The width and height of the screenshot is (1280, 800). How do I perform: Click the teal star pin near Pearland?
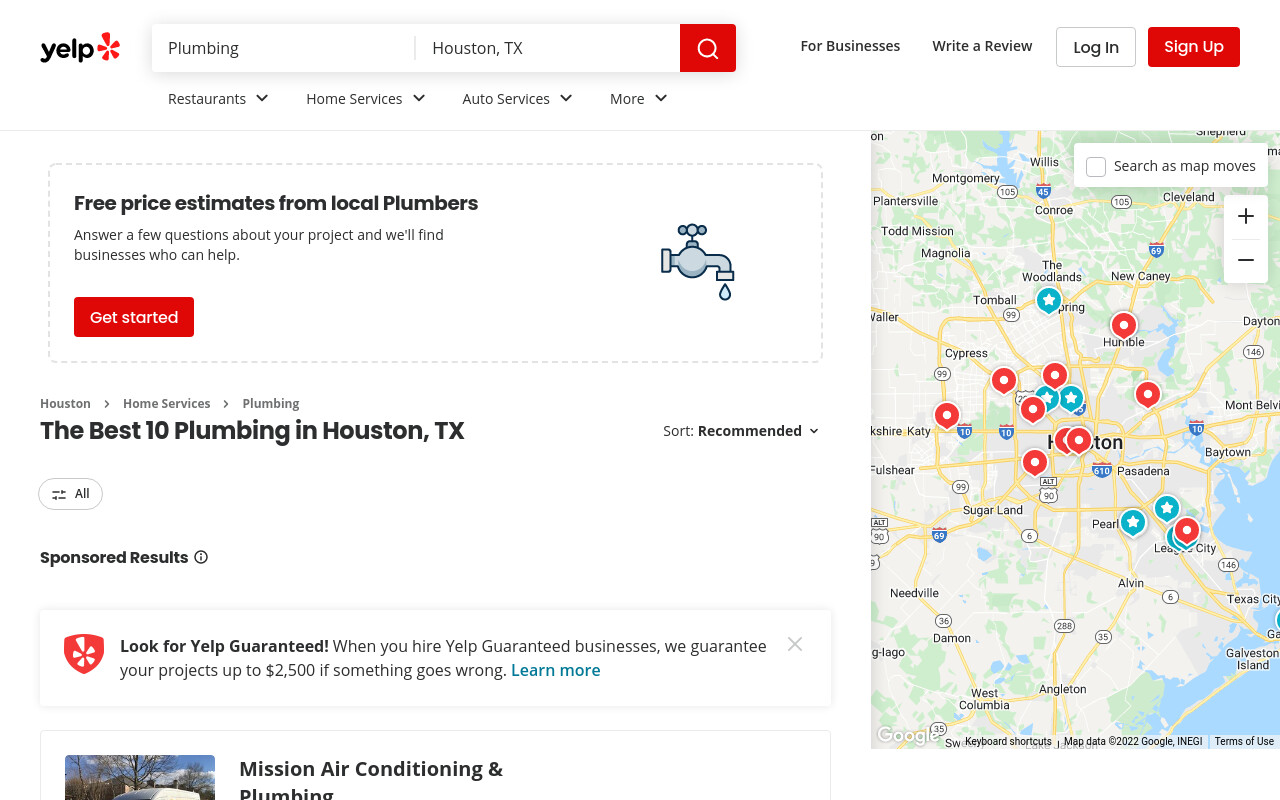pos(1132,522)
